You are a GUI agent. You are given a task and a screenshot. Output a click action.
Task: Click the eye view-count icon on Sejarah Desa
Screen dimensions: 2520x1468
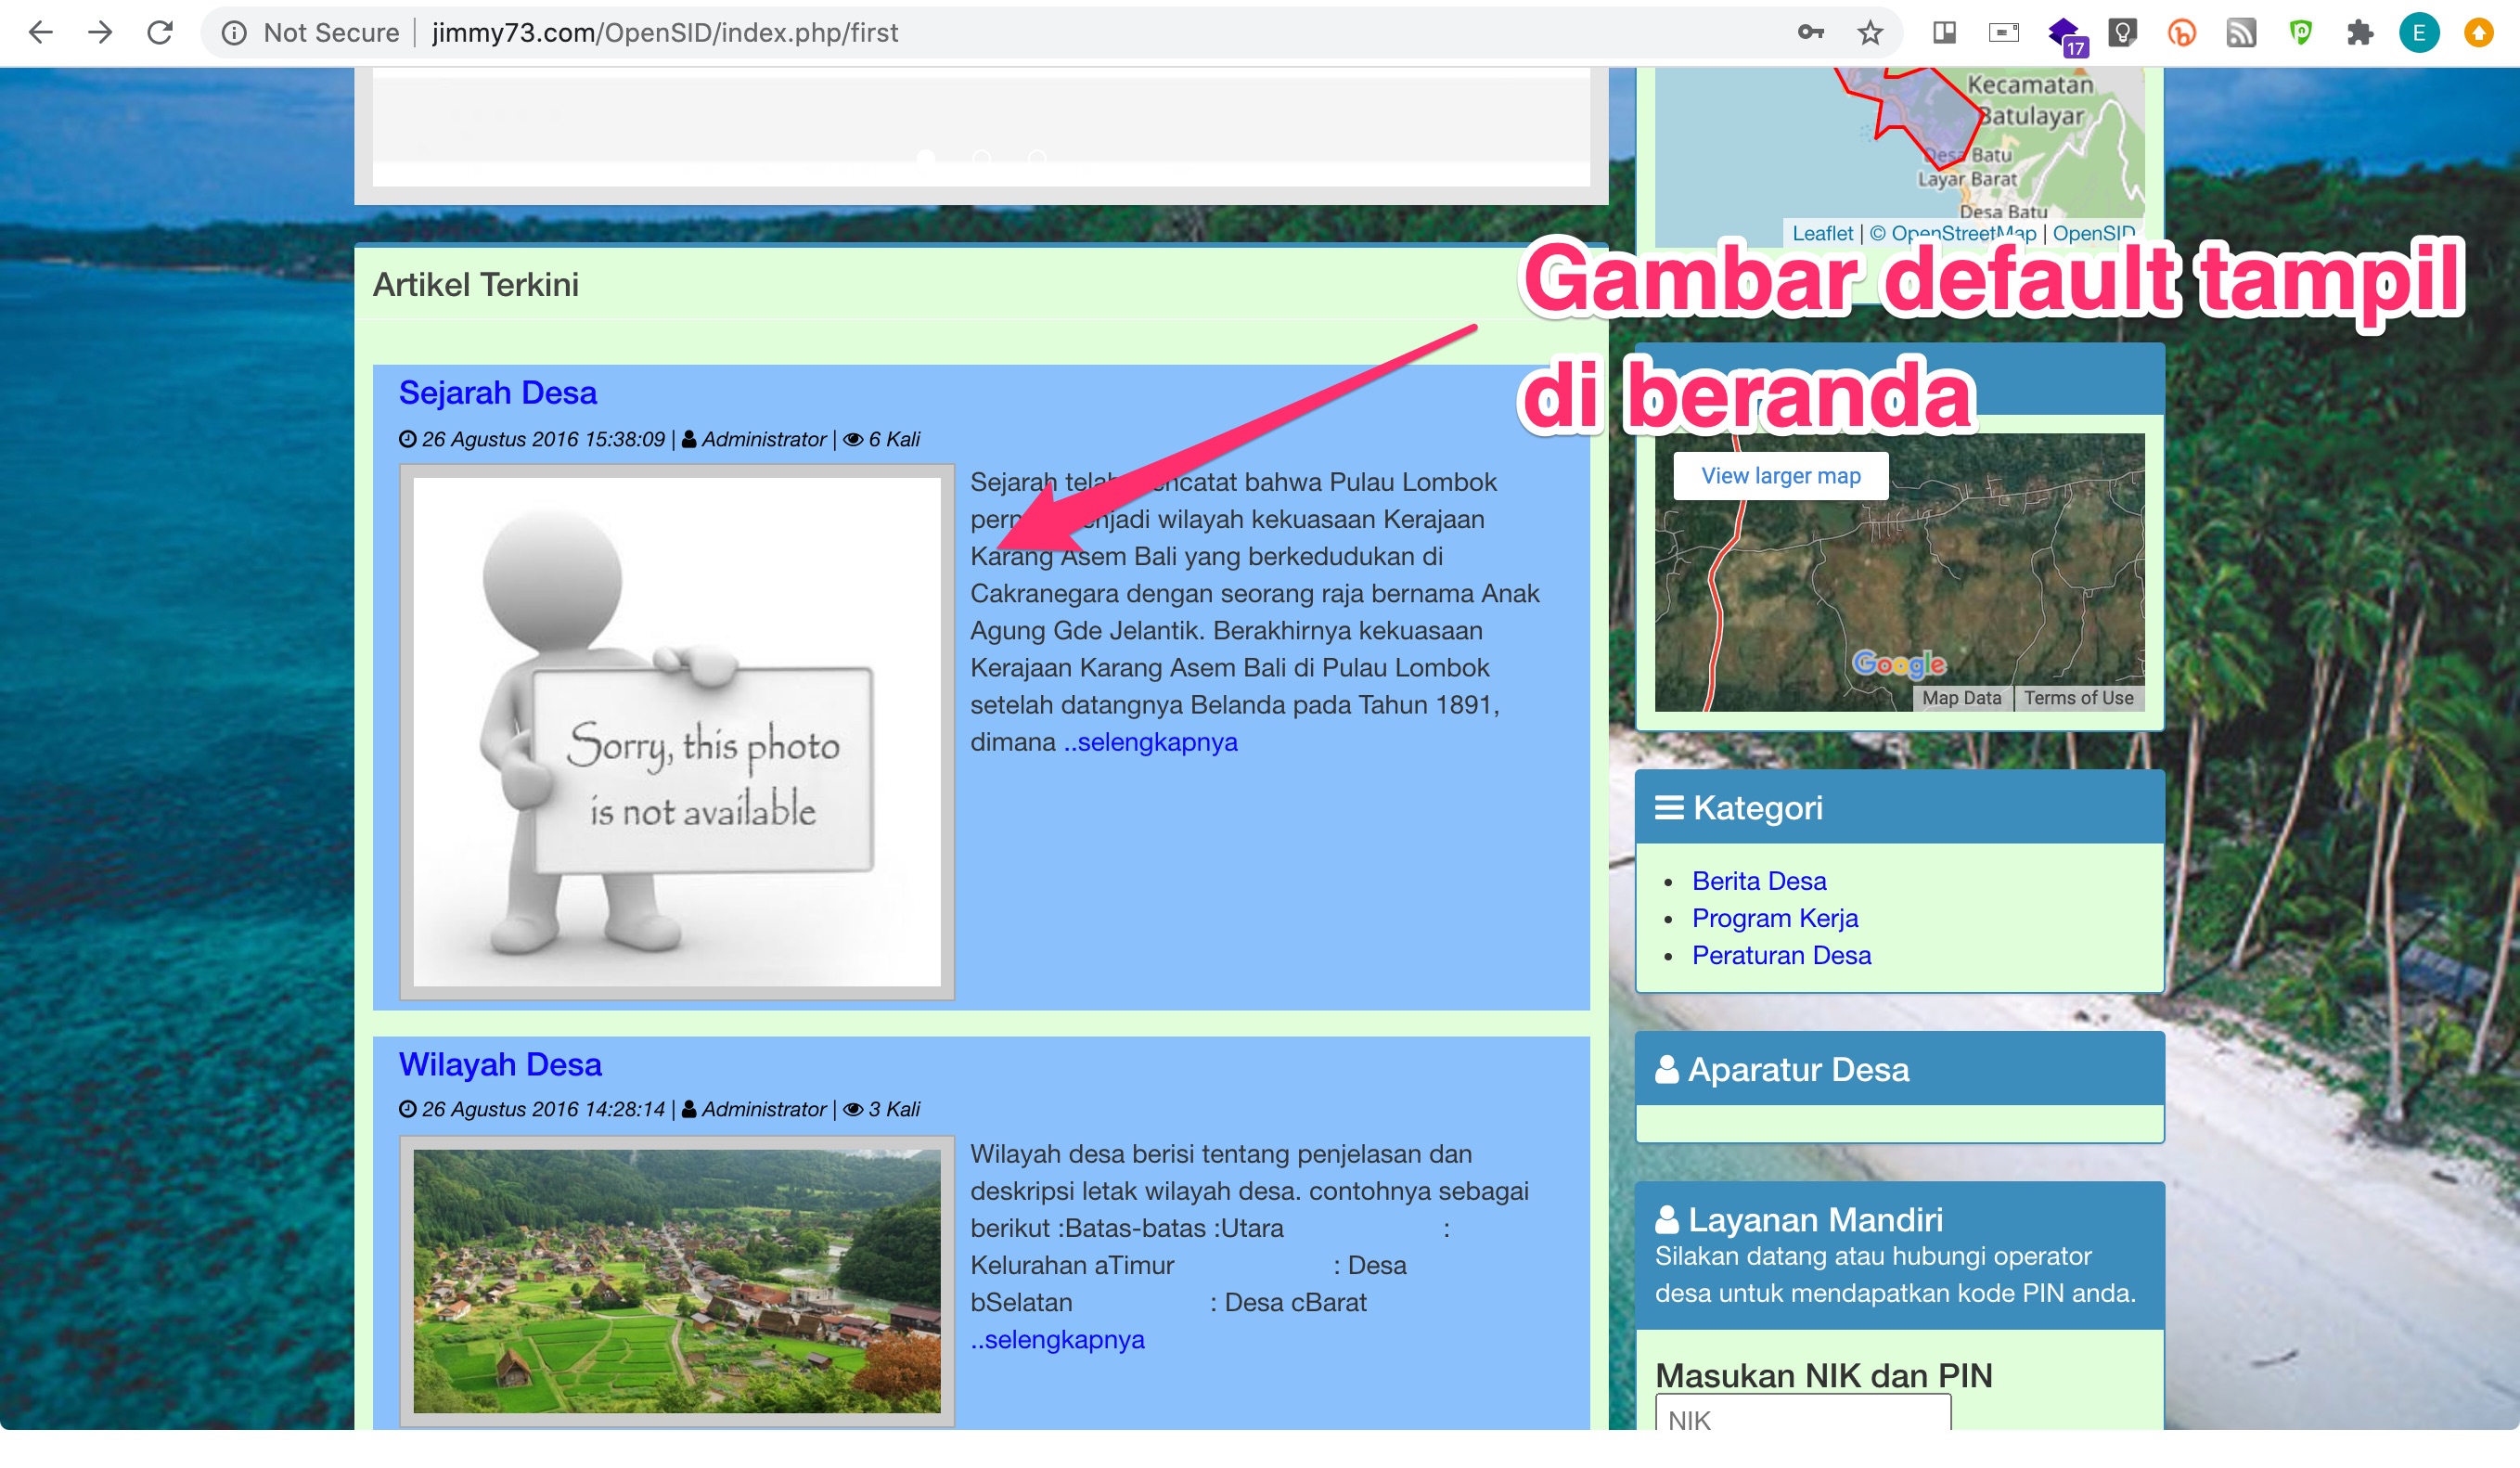coord(852,439)
